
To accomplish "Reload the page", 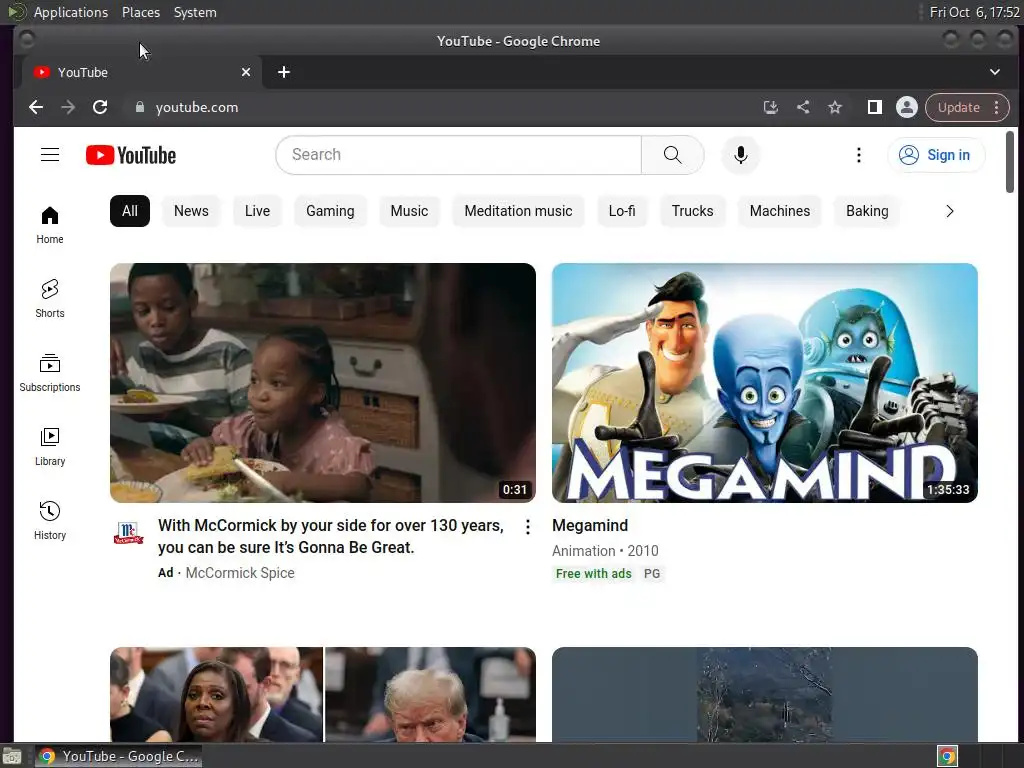I will (100, 107).
